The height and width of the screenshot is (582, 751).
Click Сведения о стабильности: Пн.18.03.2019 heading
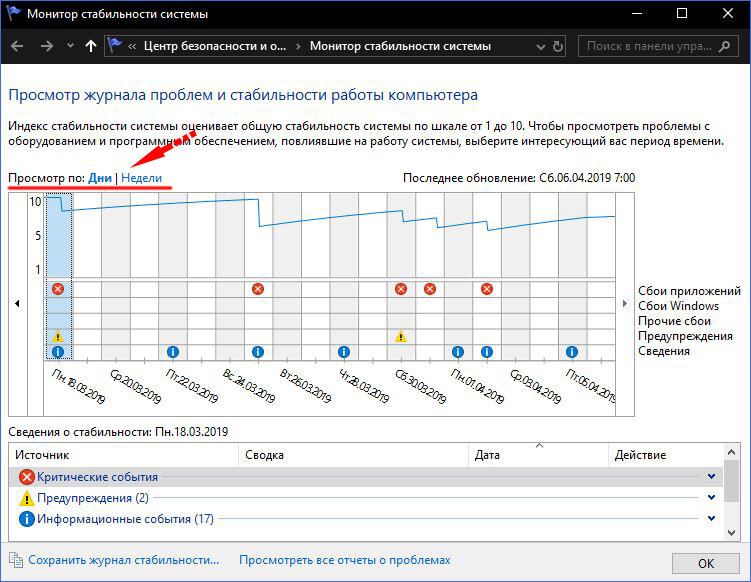pyautogui.click(x=118, y=432)
